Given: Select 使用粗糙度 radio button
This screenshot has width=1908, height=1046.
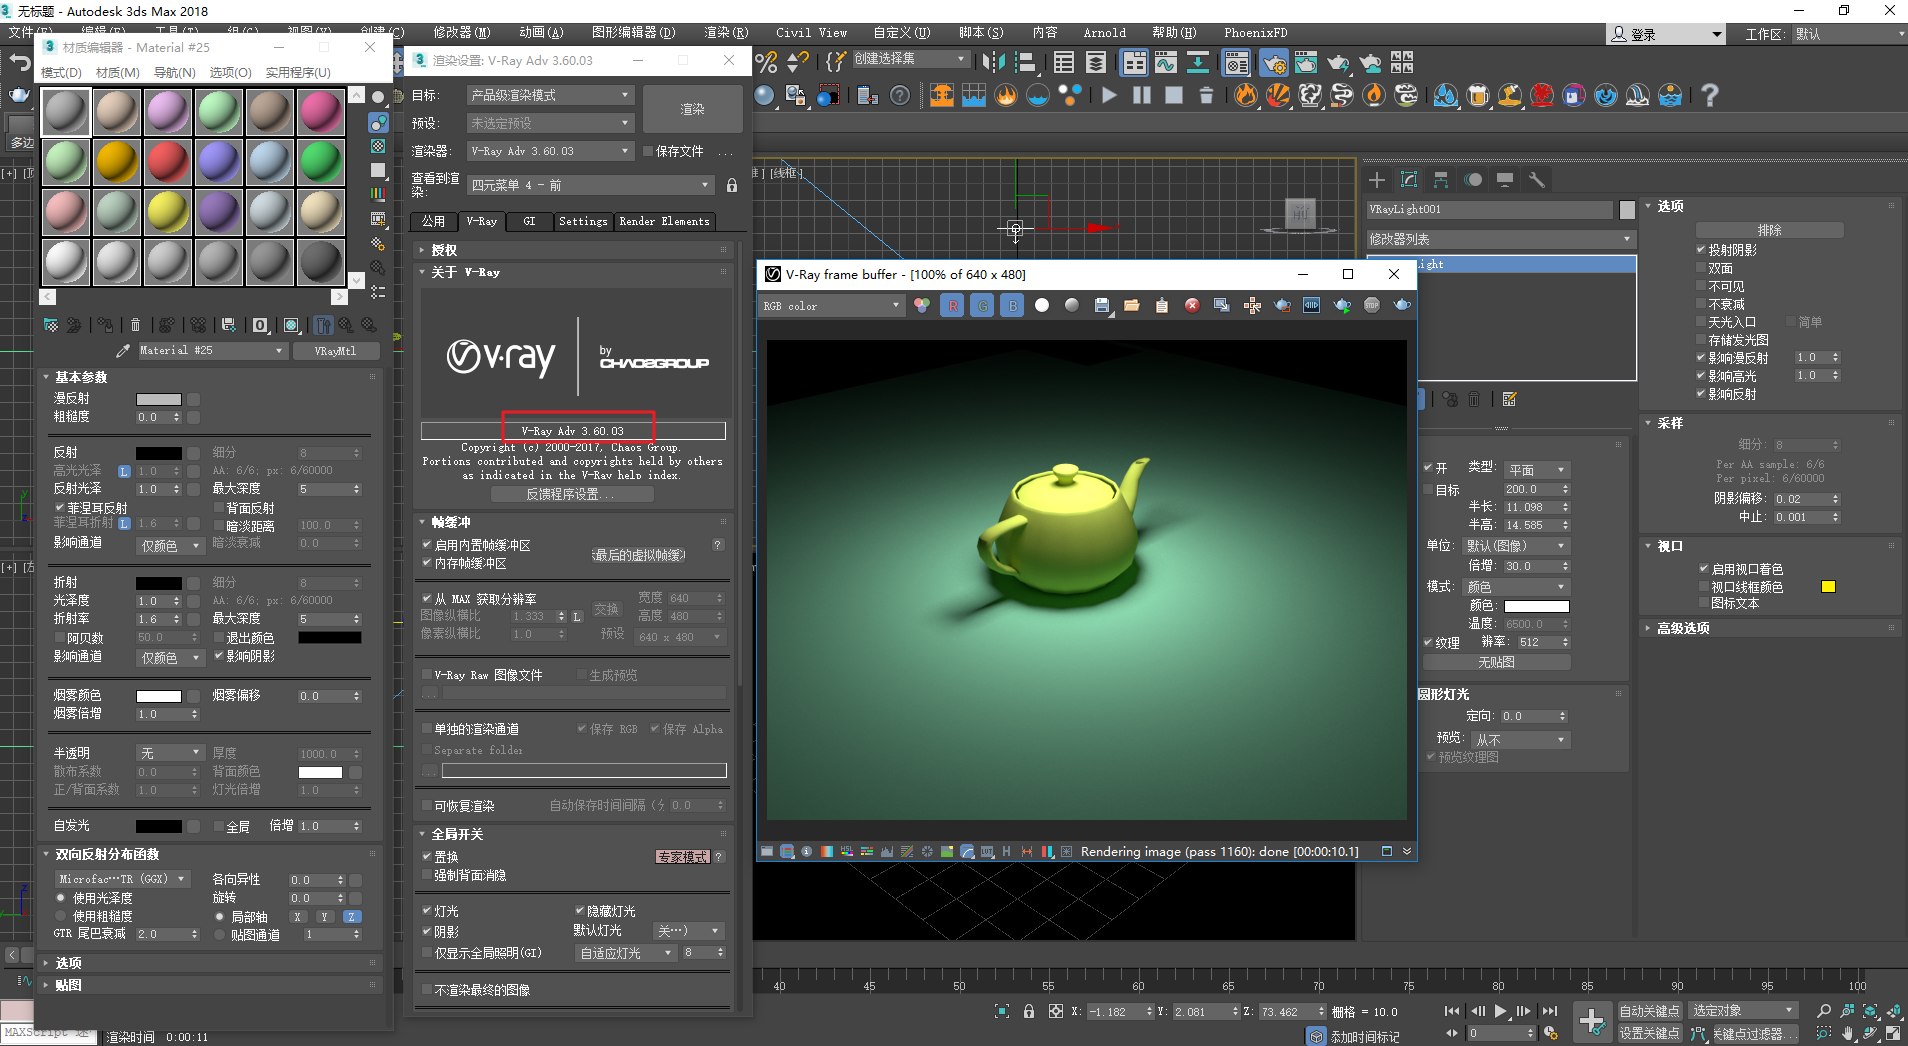Looking at the screenshot, I should pyautogui.click(x=60, y=916).
